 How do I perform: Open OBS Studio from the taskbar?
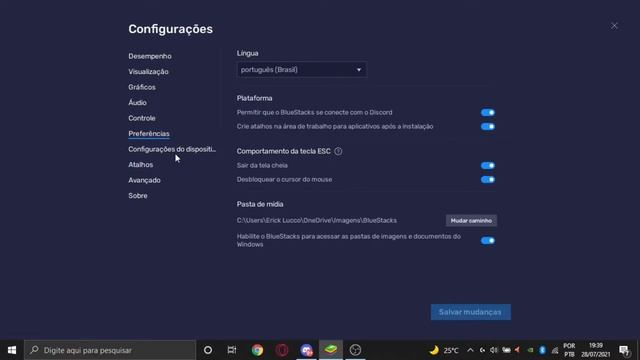[355, 350]
